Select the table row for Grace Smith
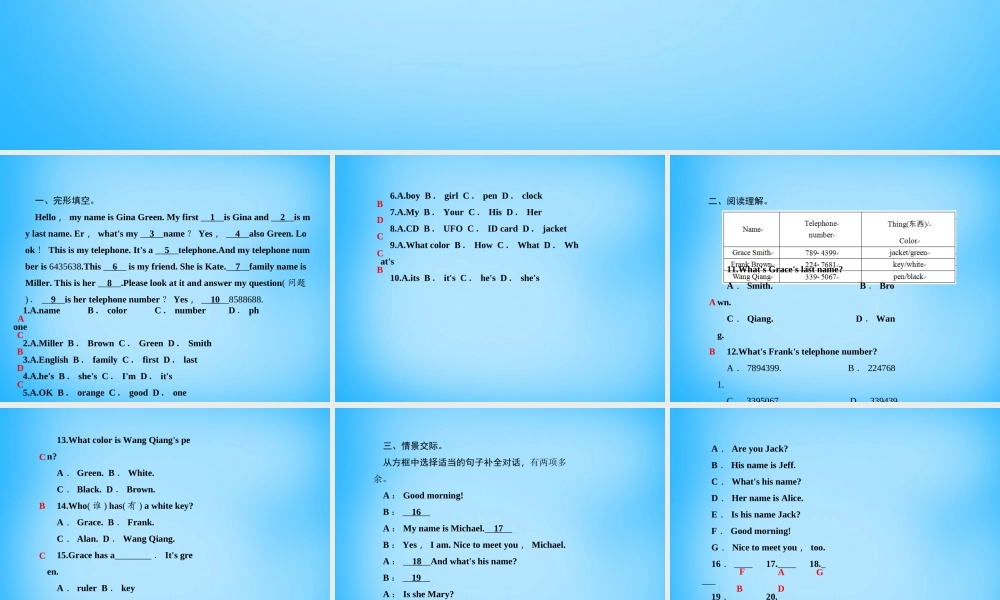 751,252
